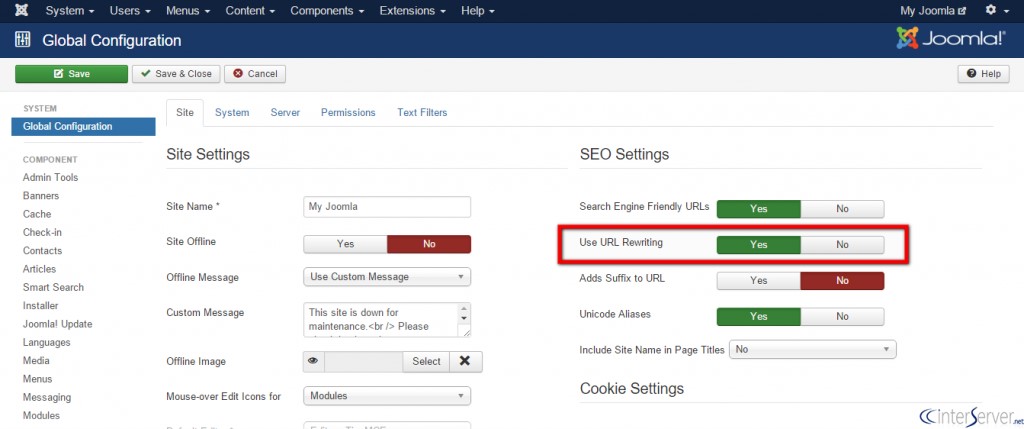Open Articles in sidebar
This screenshot has width=1024, height=429.
tap(39, 269)
